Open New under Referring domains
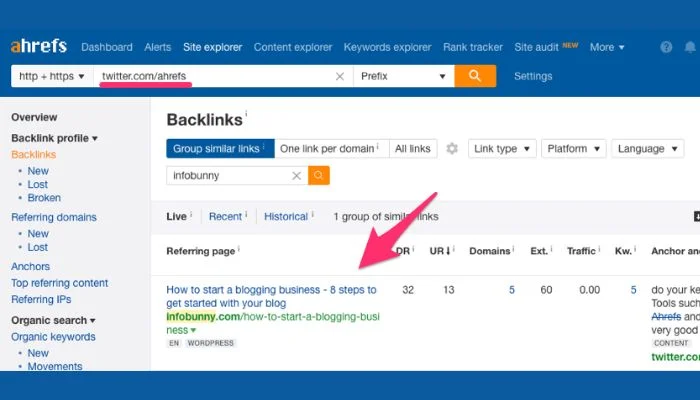The height and width of the screenshot is (400, 700). pyautogui.click(x=38, y=233)
